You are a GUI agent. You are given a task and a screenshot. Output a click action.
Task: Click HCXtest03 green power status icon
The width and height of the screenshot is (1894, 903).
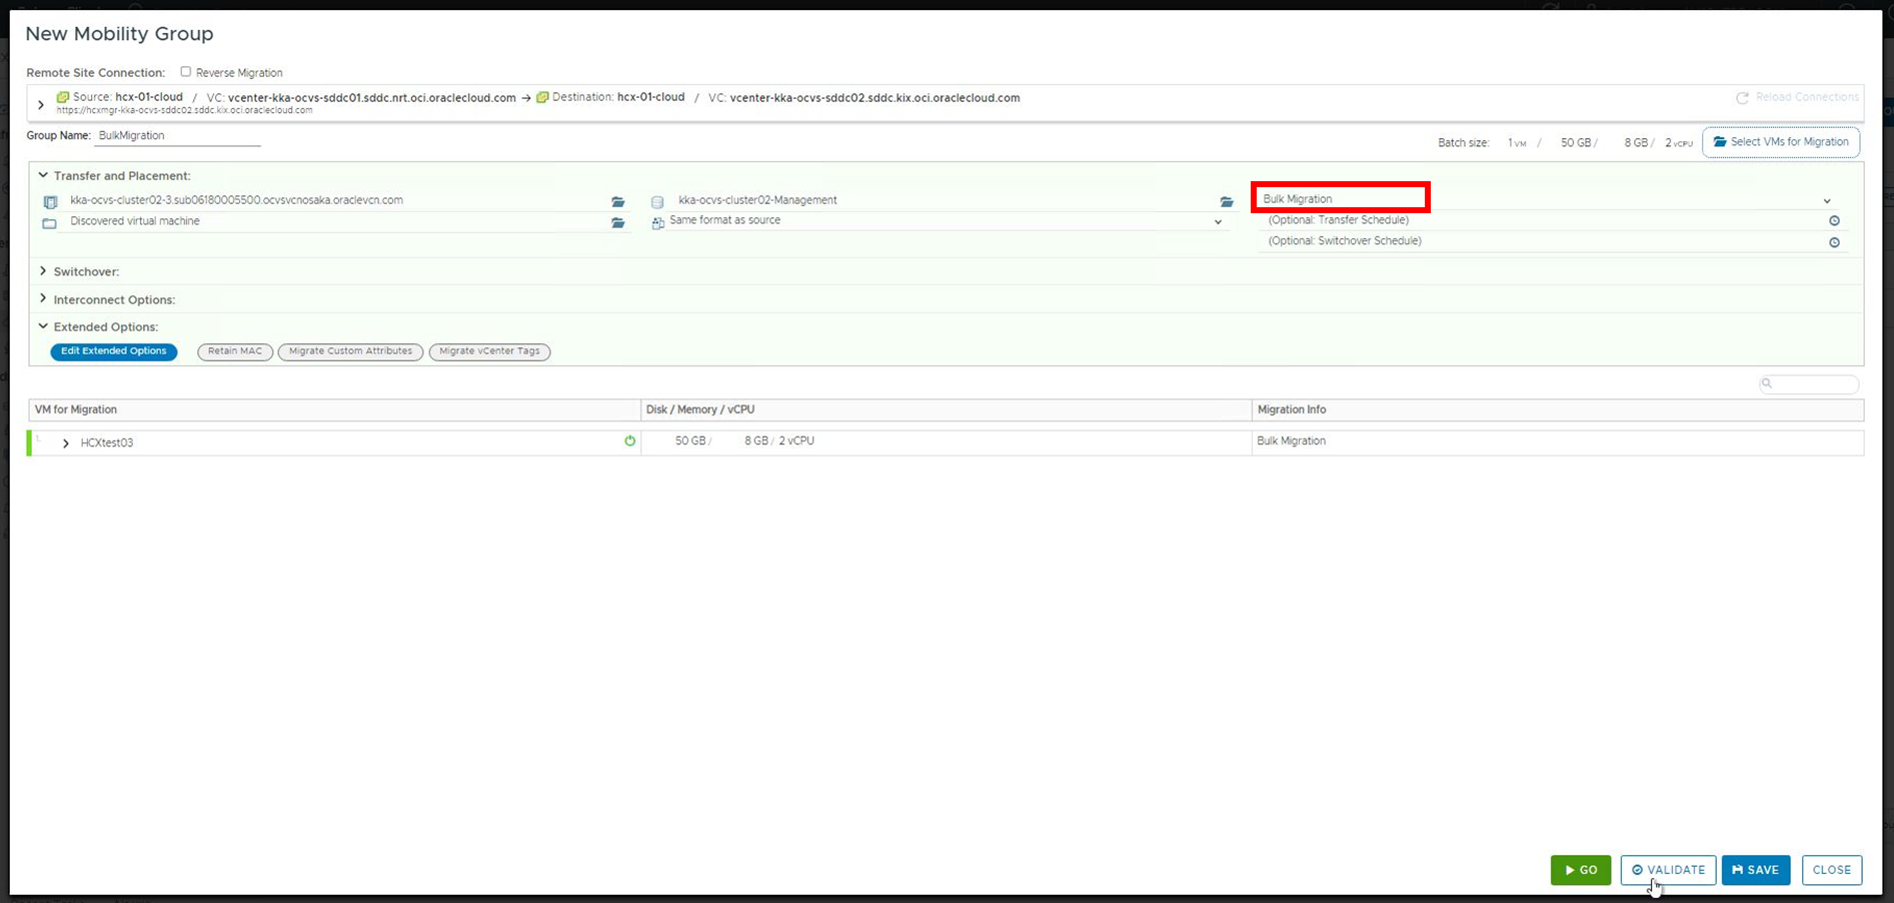tap(630, 441)
